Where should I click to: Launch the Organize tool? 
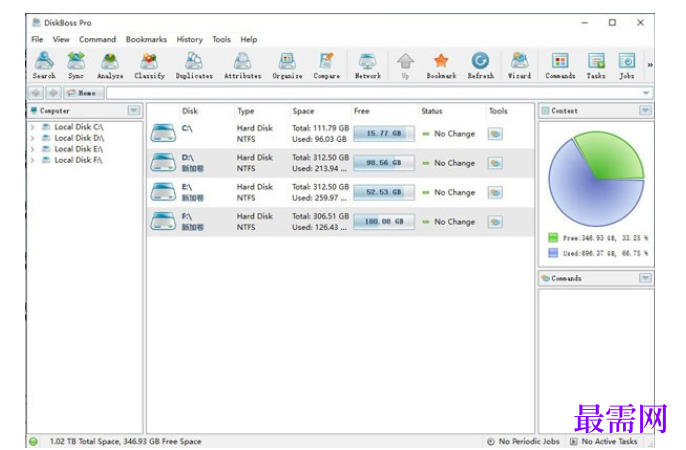pyautogui.click(x=287, y=65)
